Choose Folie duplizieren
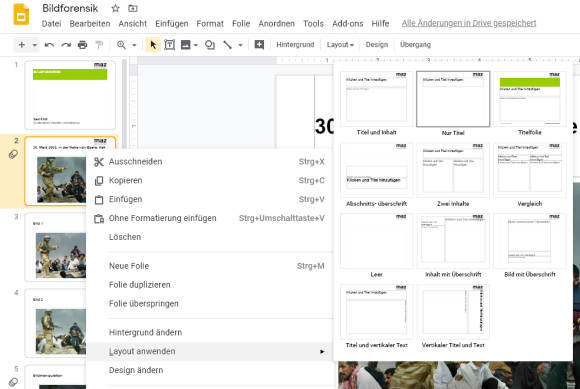580x389 pixels. [x=210, y=285]
